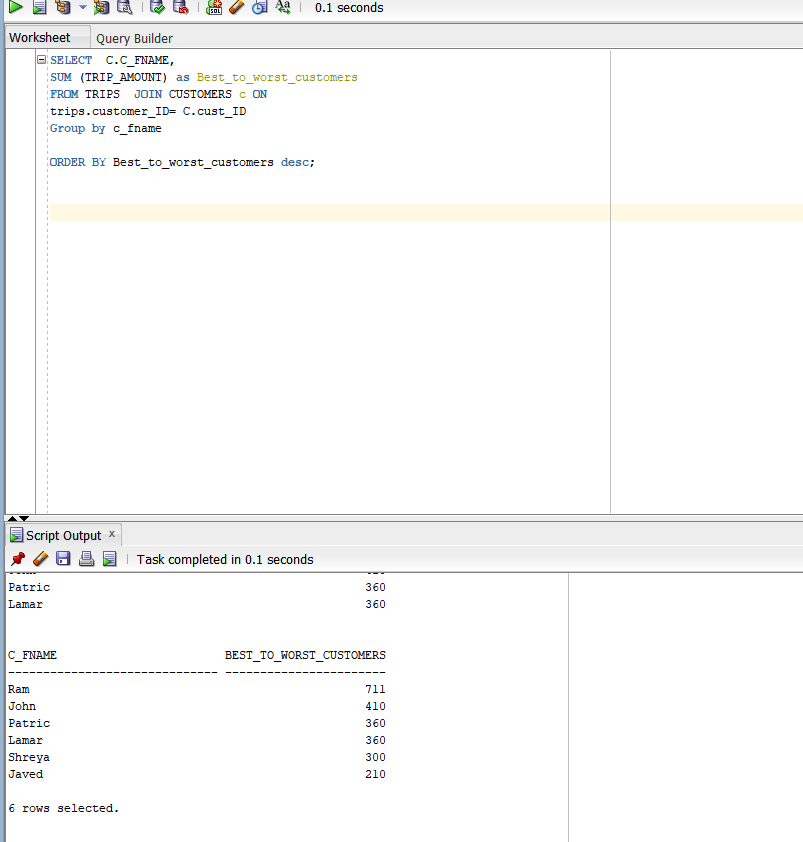The image size is (803, 842).
Task: Pin the Script Output panel
Action: 17,558
